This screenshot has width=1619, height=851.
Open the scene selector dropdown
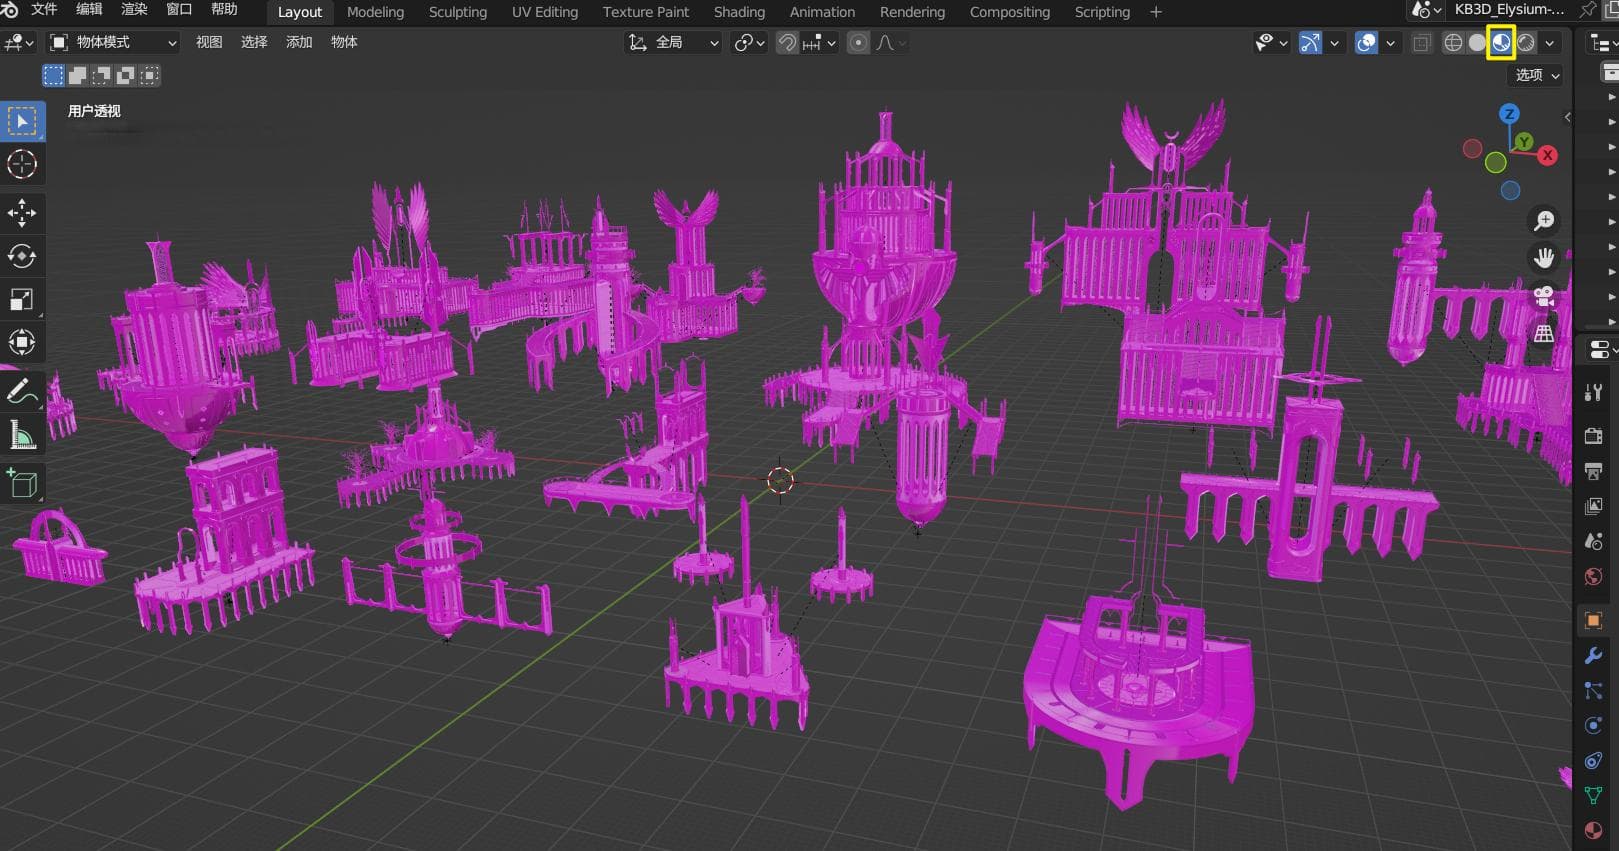click(x=1424, y=10)
